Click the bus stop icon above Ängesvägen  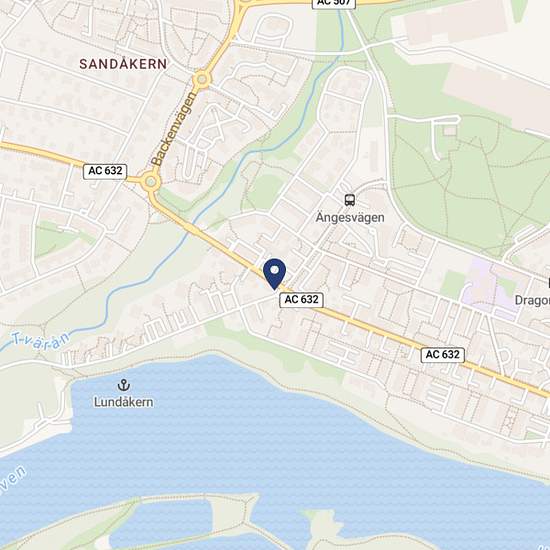click(x=350, y=200)
